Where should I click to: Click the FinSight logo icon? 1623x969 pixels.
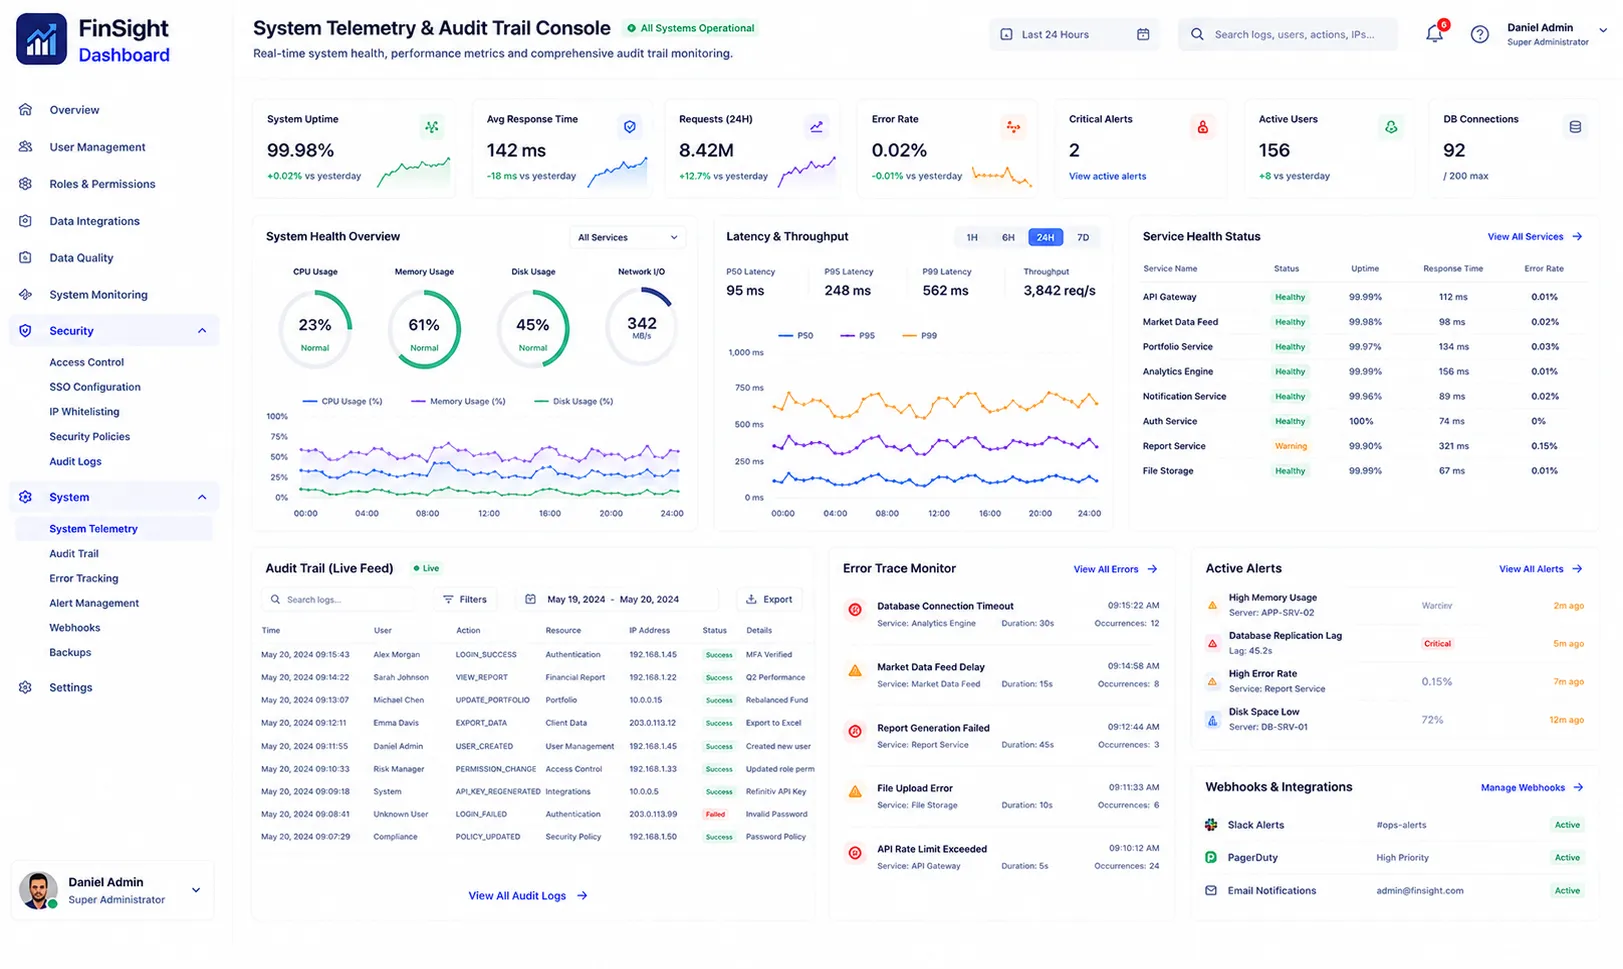coord(42,39)
